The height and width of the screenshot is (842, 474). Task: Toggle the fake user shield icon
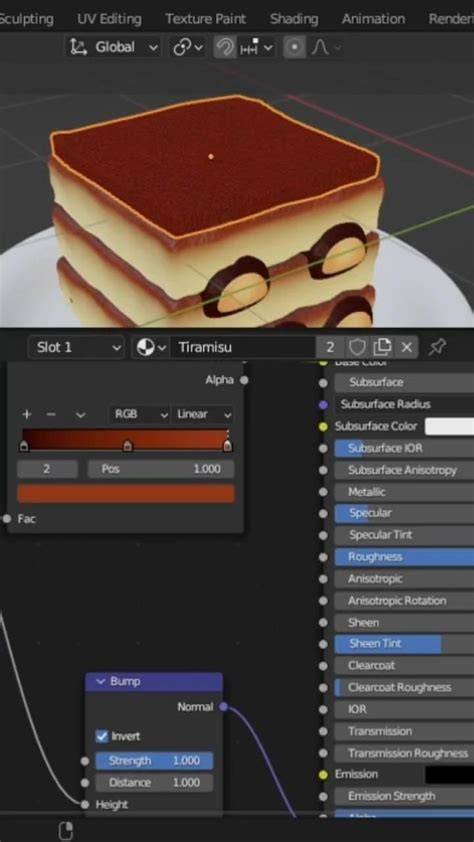[x=357, y=347]
